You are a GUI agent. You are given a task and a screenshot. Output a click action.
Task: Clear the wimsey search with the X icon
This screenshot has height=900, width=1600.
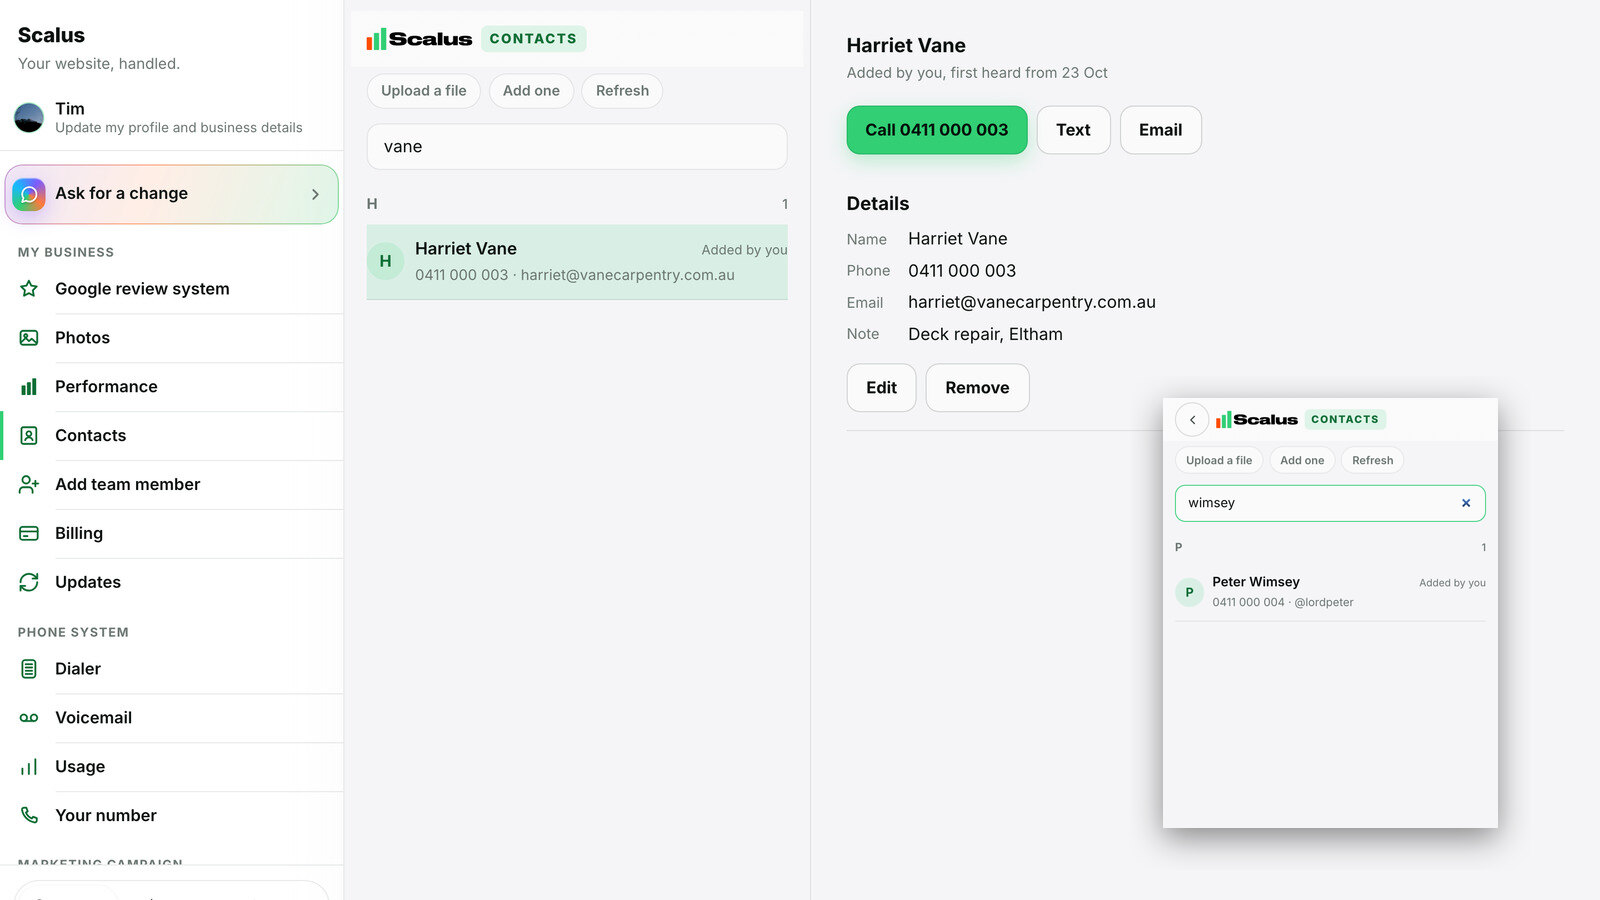[x=1466, y=503]
